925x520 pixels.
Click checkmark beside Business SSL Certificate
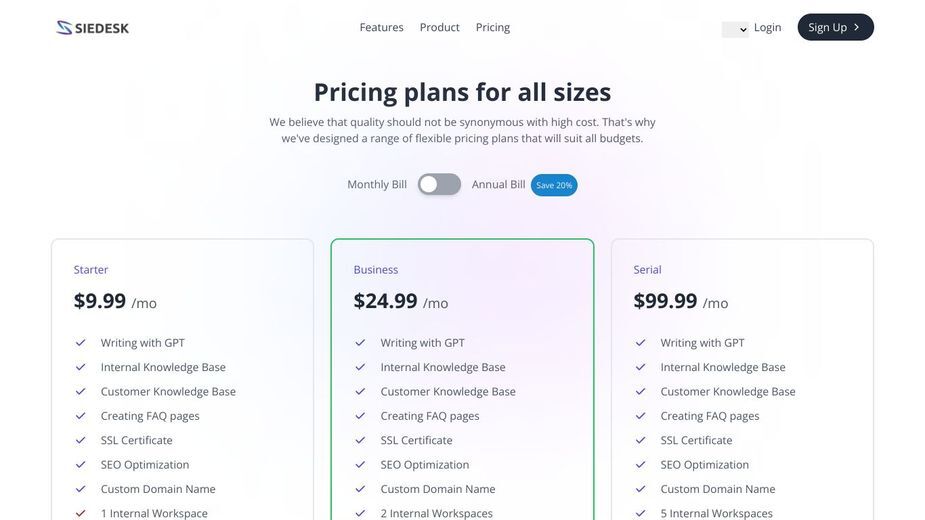click(x=360, y=440)
